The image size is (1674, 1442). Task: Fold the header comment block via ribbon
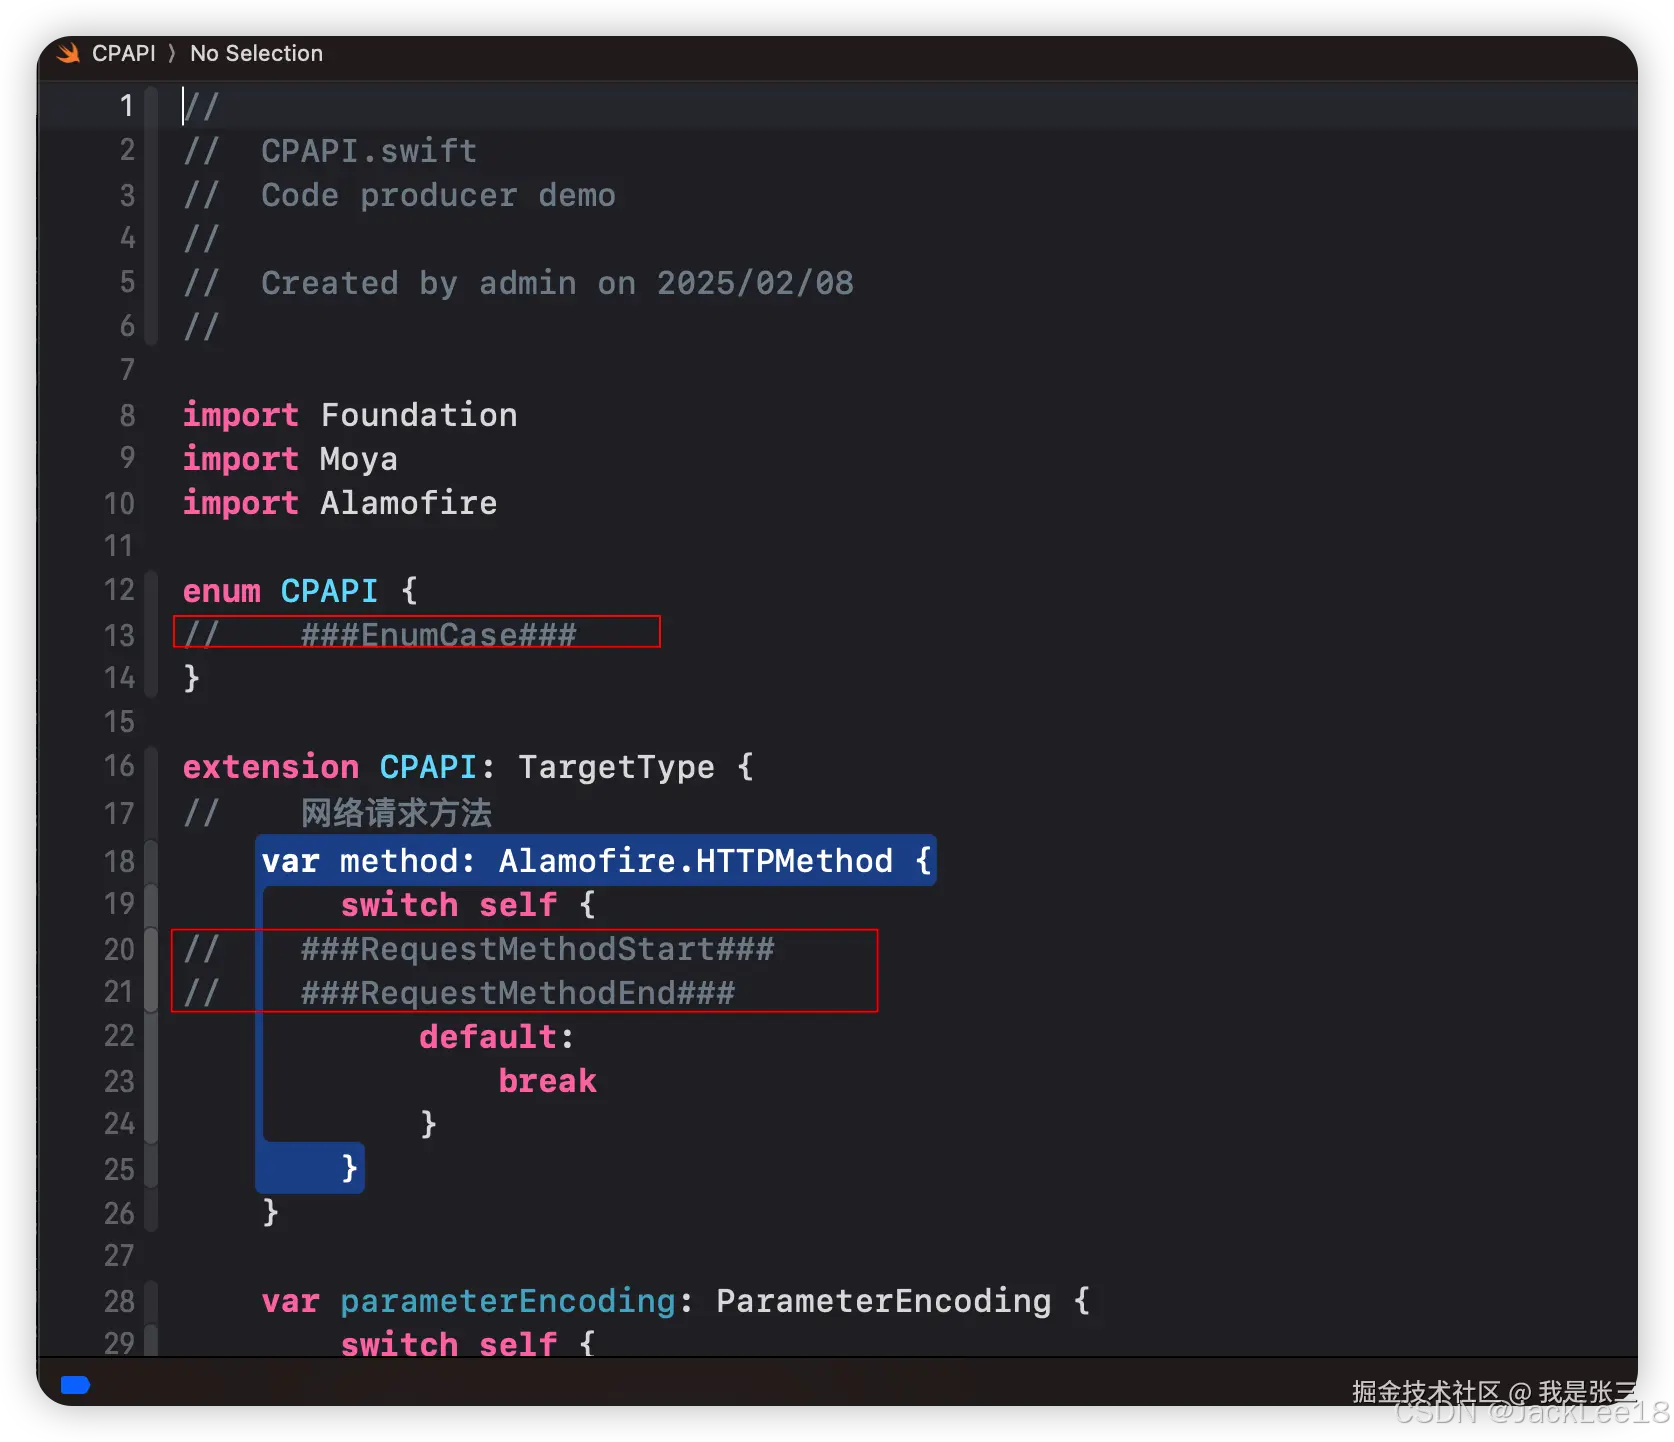pos(151,215)
